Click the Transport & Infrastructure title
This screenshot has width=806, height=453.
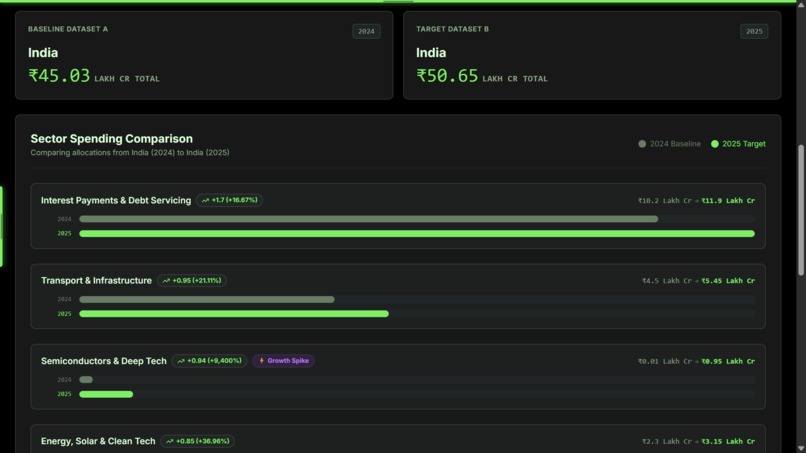(97, 281)
